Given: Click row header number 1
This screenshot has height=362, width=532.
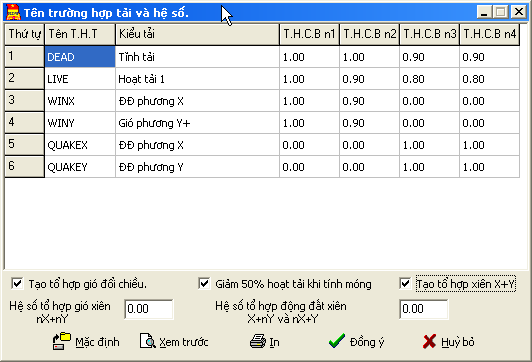Looking at the screenshot, I should 24,57.
